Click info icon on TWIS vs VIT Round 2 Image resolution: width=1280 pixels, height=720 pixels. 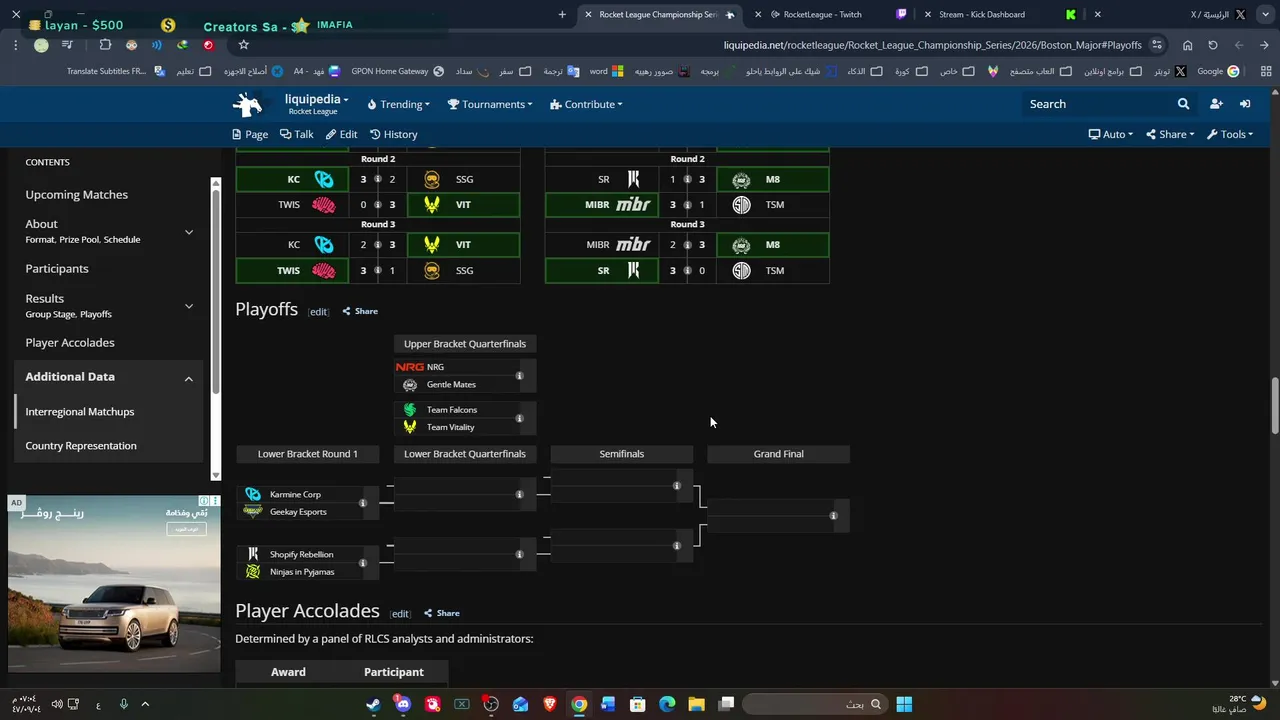378,205
